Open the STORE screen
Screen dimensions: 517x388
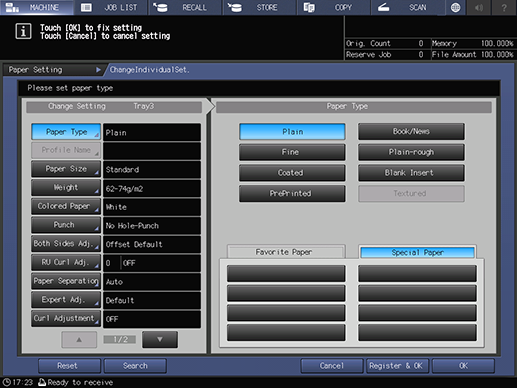tap(259, 7)
